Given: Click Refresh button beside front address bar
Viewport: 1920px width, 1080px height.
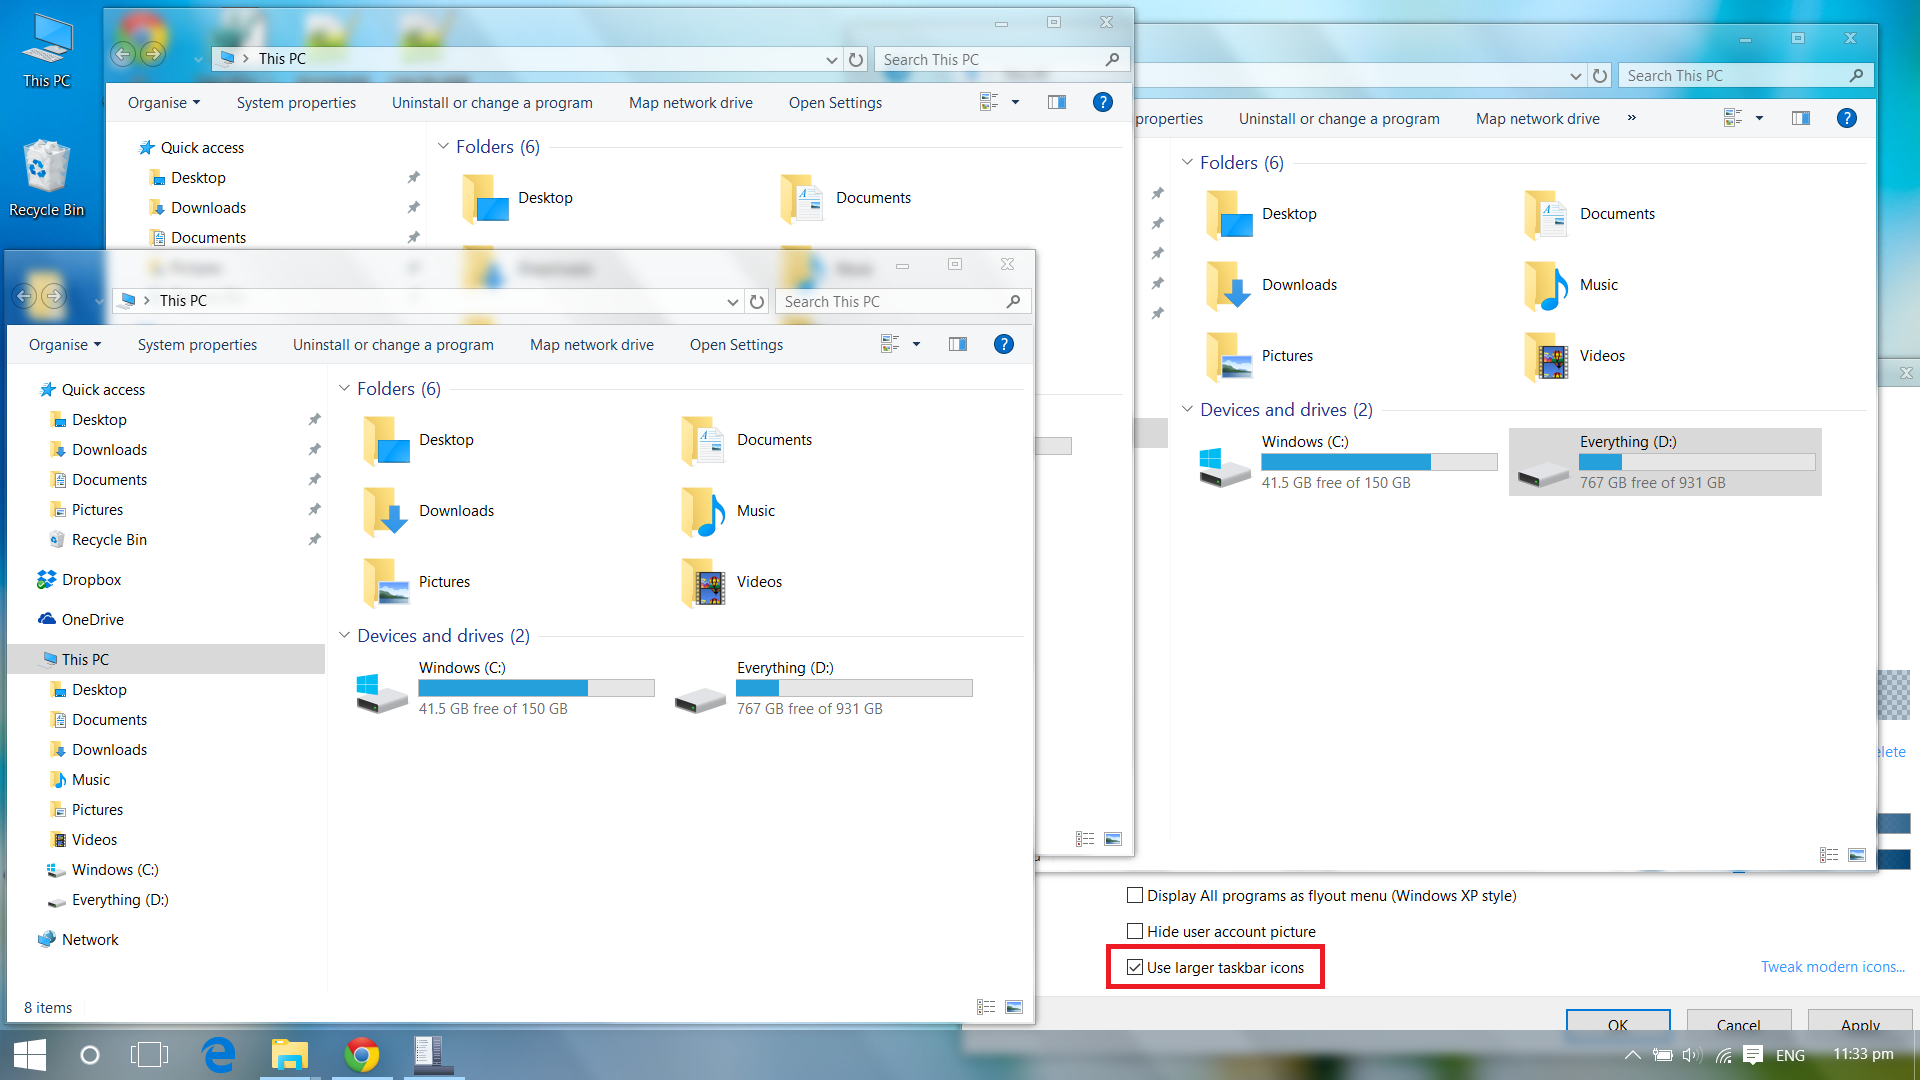Looking at the screenshot, I should click(x=757, y=301).
